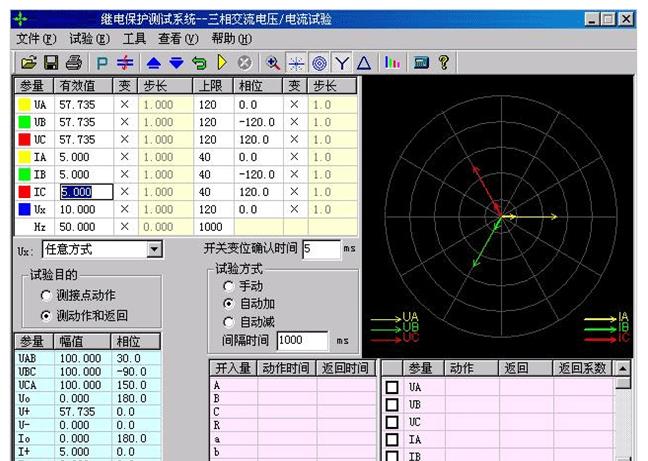Click the red and blue arrows toolbar icon
This screenshot has height=461, width=648.
pos(125,63)
